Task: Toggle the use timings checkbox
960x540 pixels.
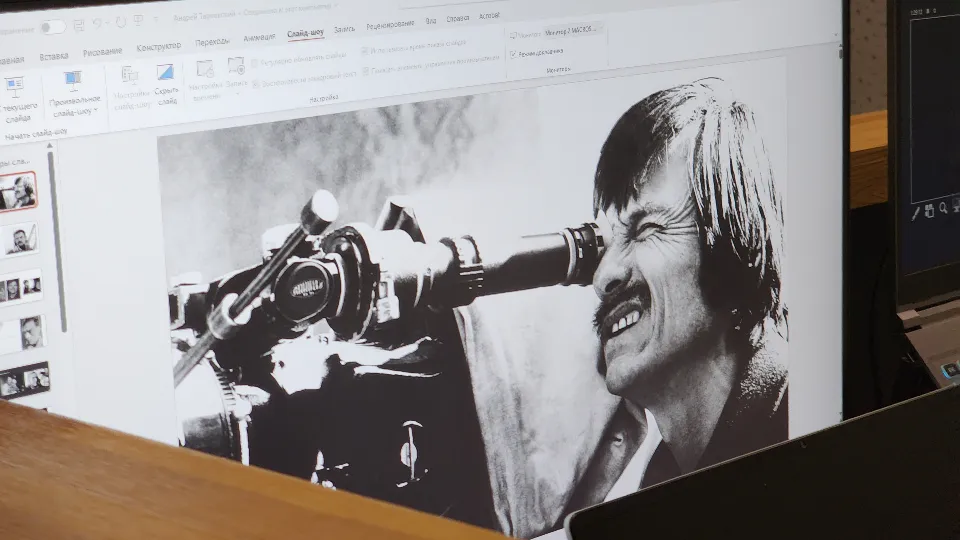Action: [x=364, y=50]
